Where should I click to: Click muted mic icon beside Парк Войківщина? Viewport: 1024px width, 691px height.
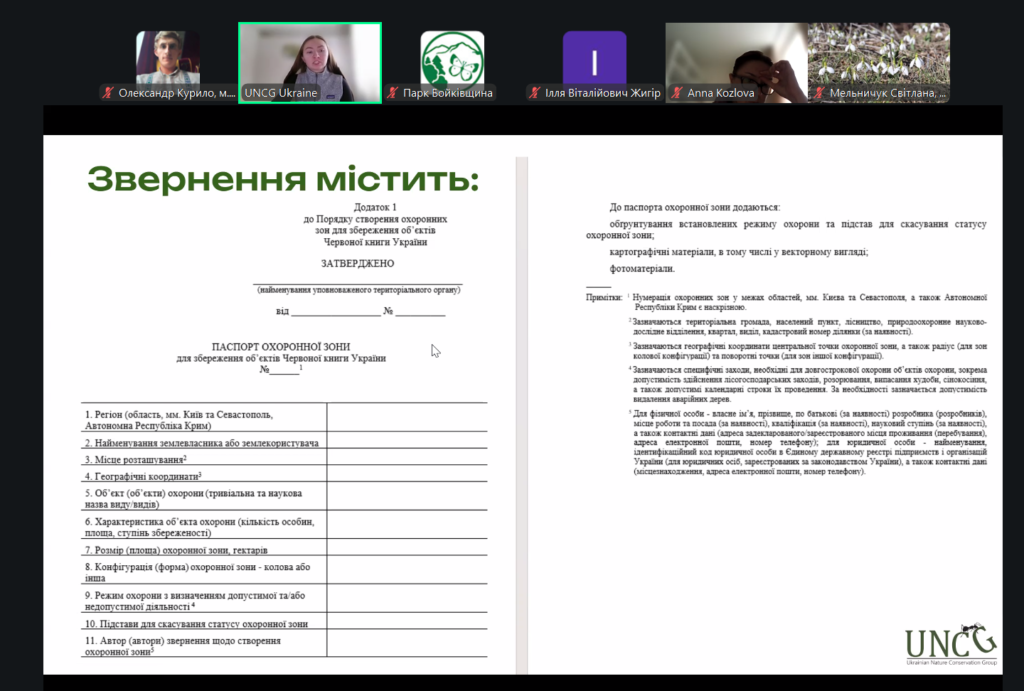[392, 93]
